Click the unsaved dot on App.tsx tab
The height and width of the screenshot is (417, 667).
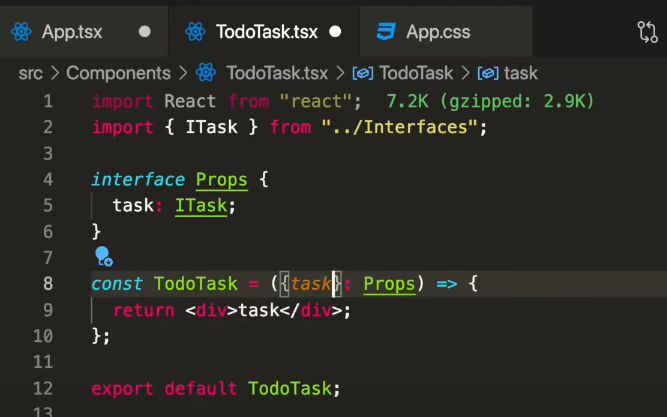click(145, 31)
